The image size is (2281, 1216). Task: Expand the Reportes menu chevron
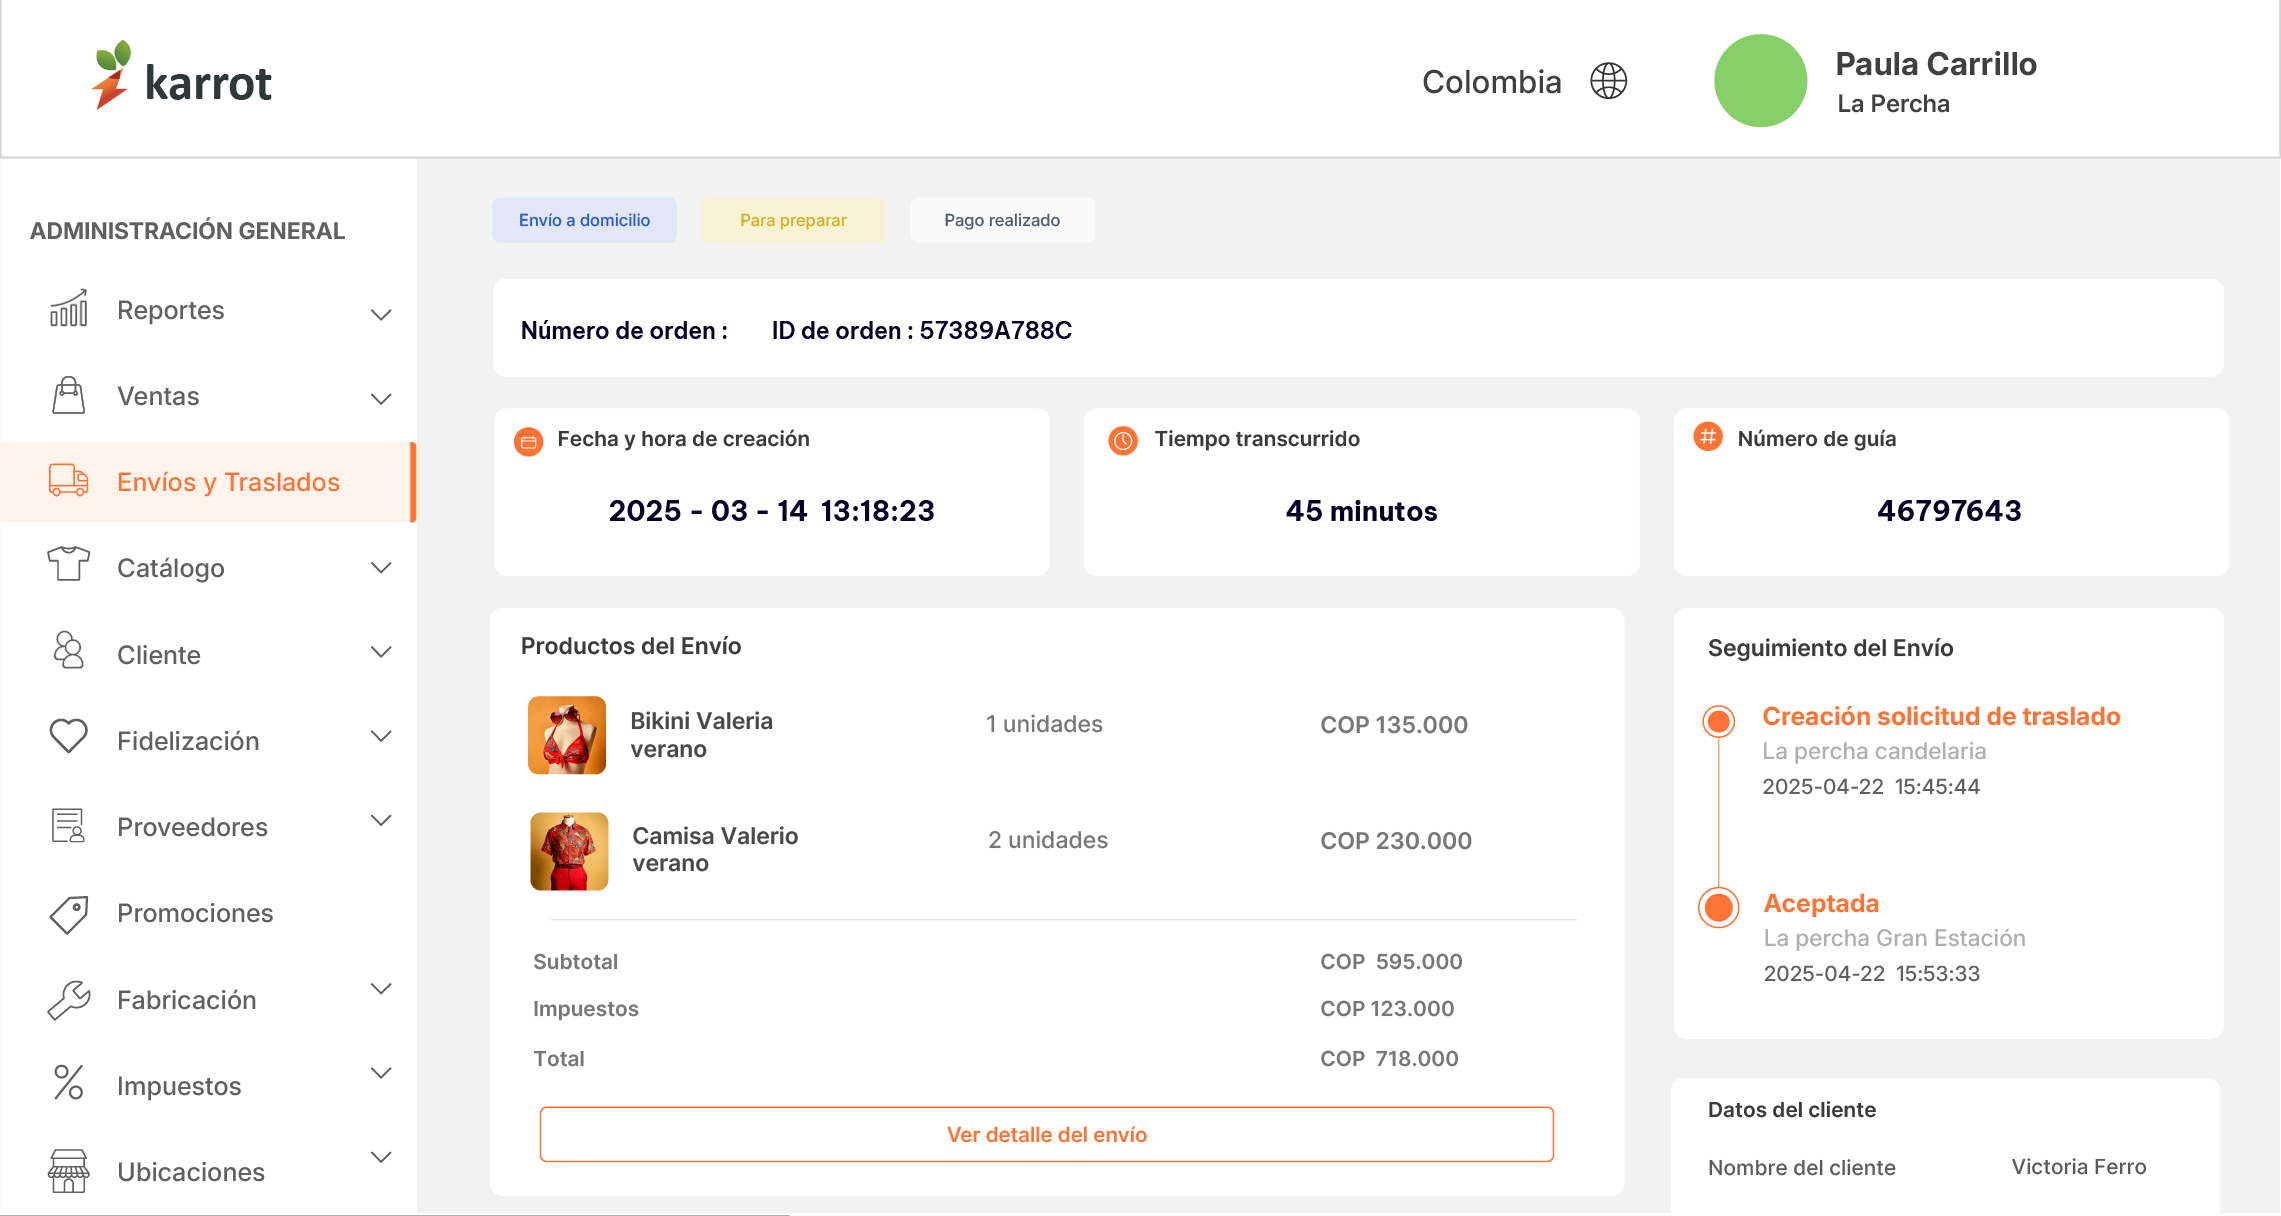tap(381, 314)
